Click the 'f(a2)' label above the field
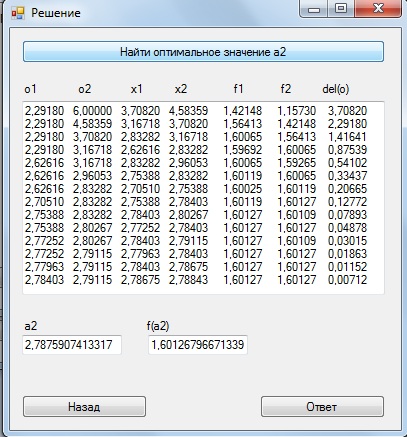Image resolution: width=407 pixels, height=437 pixels. [x=158, y=326]
